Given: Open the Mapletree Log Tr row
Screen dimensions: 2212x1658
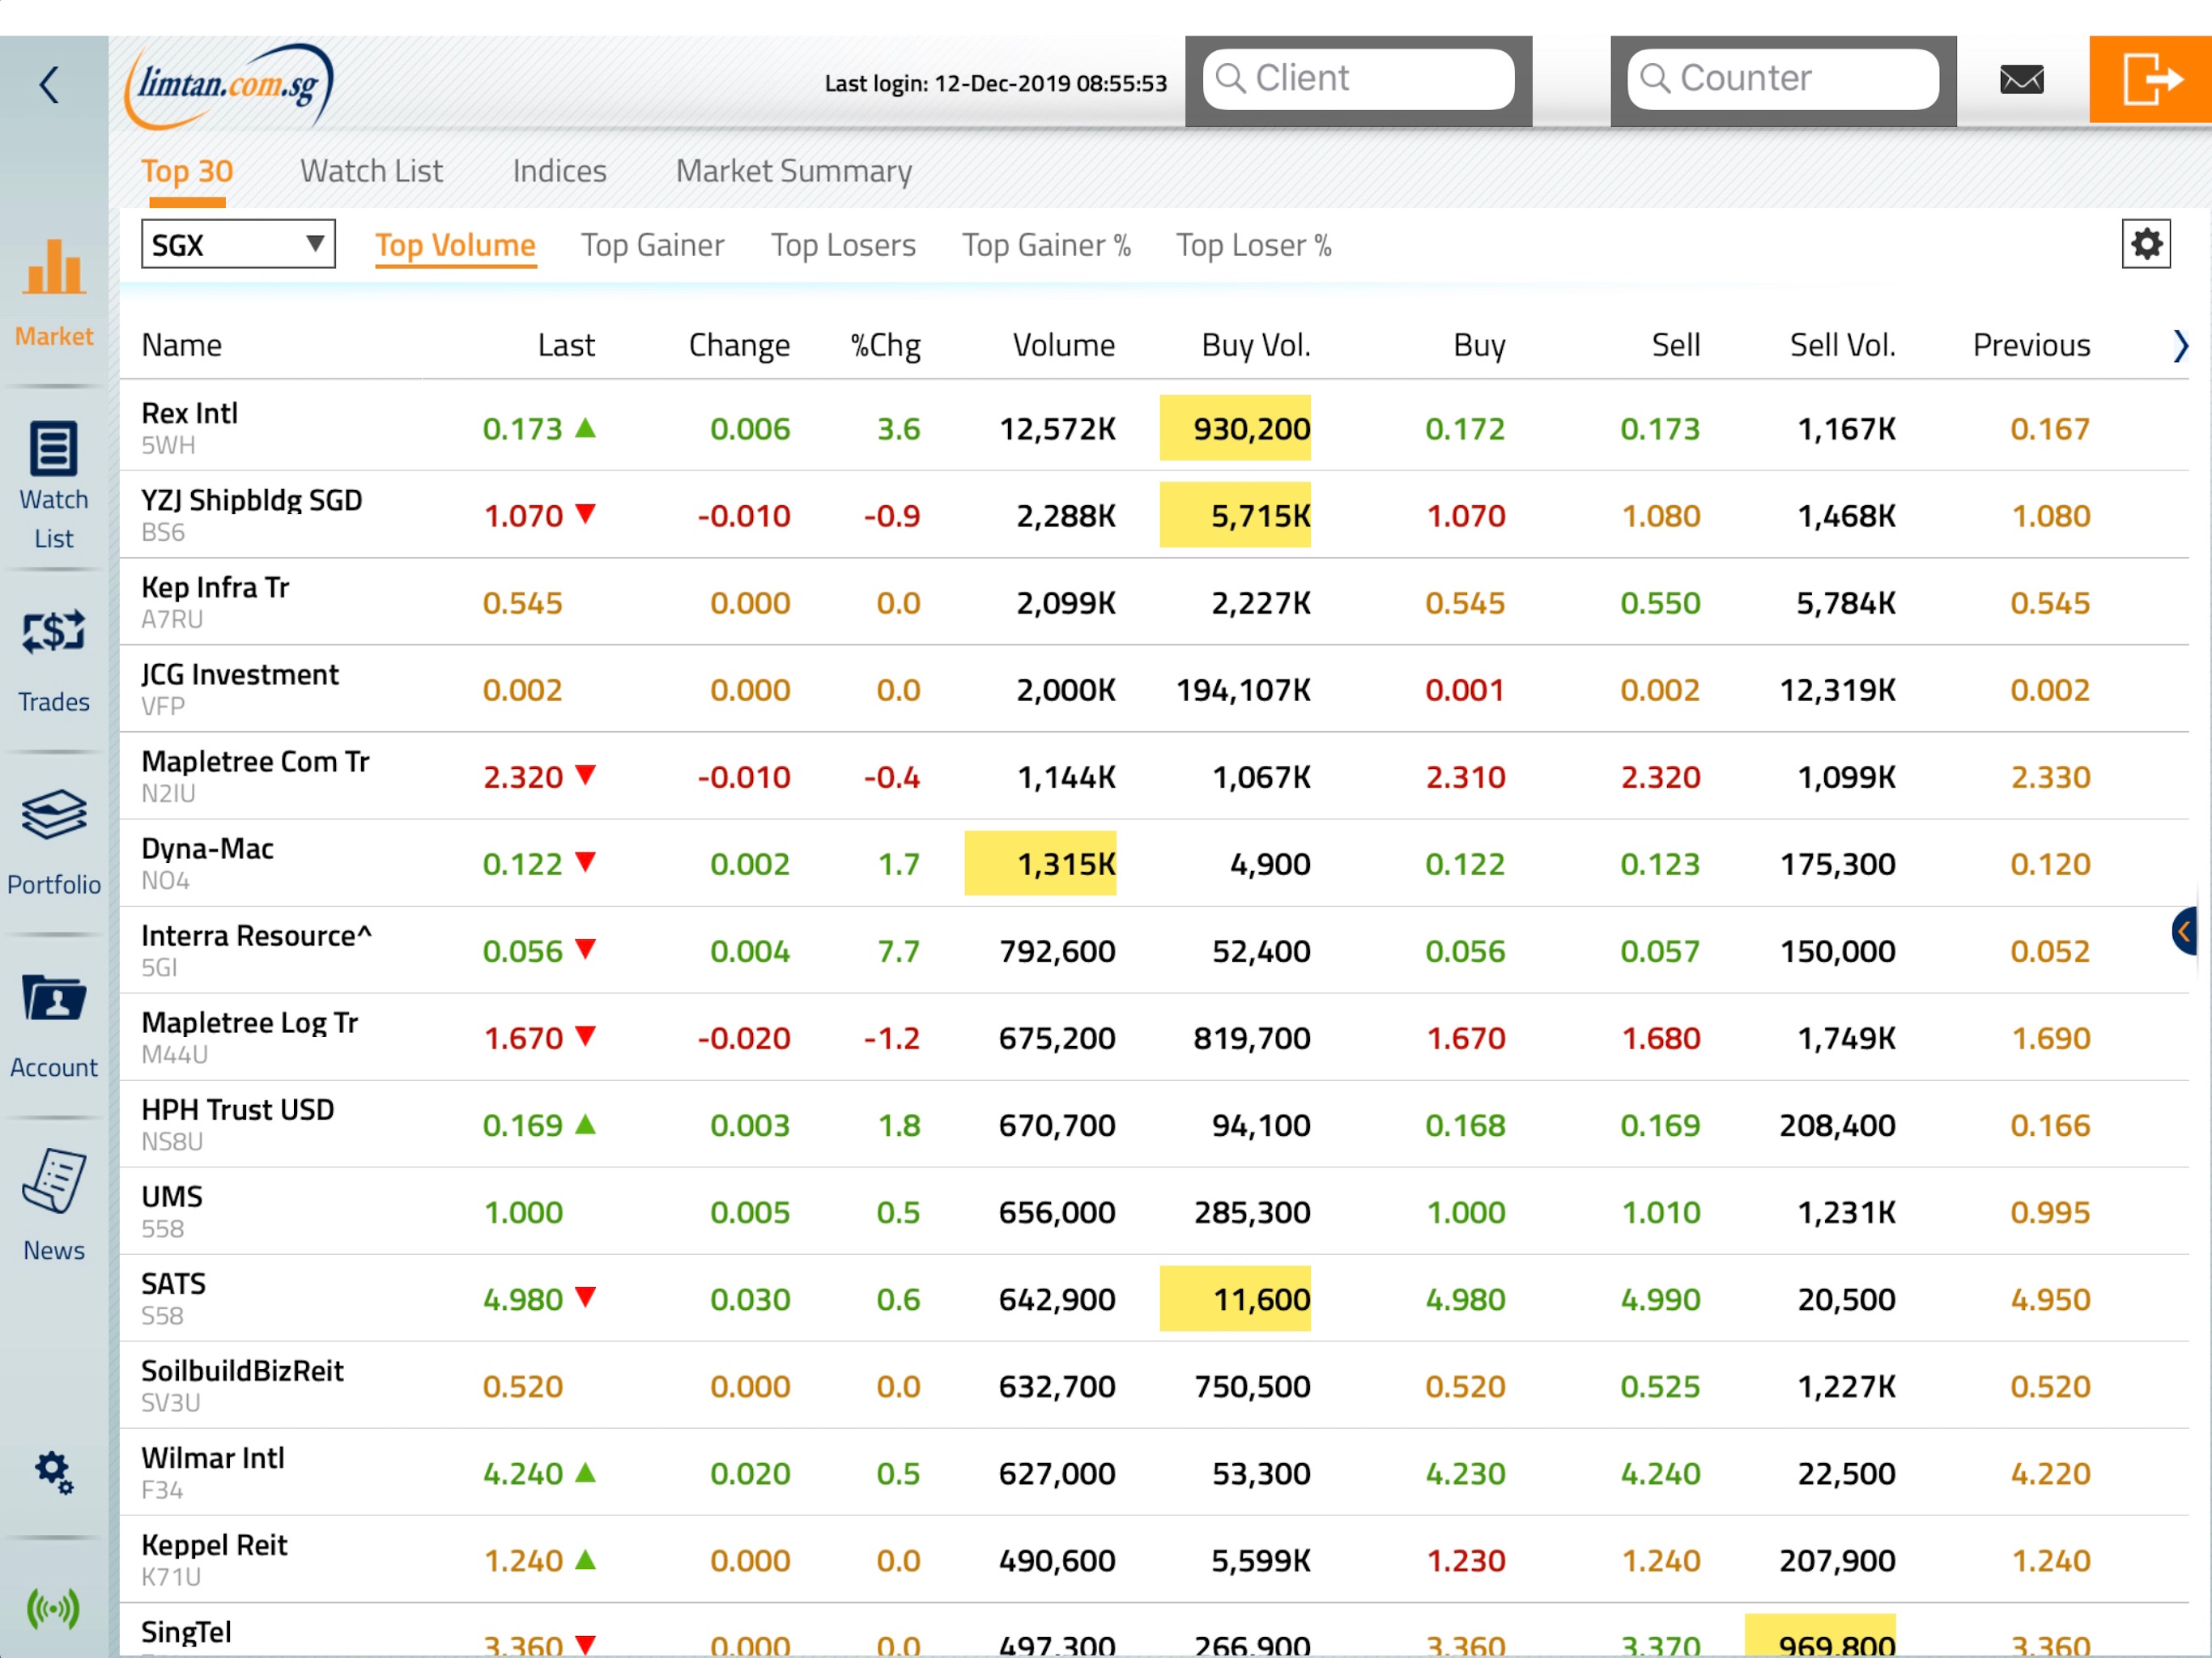Looking at the screenshot, I should (x=1154, y=1036).
